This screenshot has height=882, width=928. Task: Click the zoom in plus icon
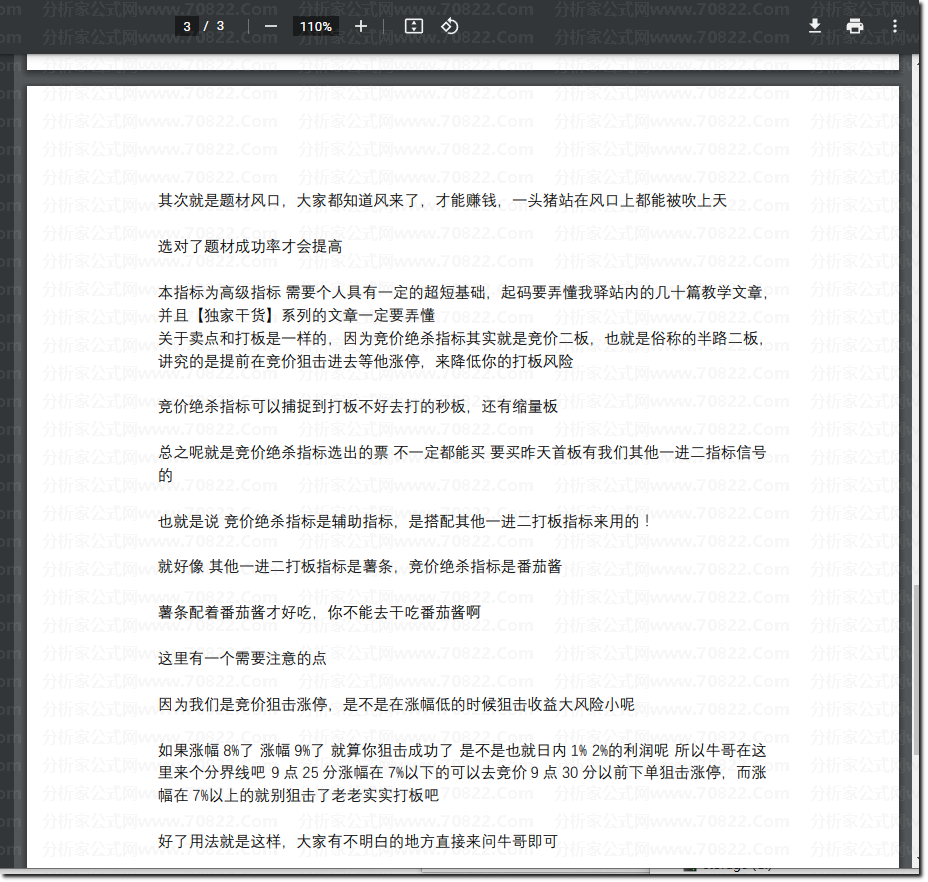pyautogui.click(x=360, y=26)
